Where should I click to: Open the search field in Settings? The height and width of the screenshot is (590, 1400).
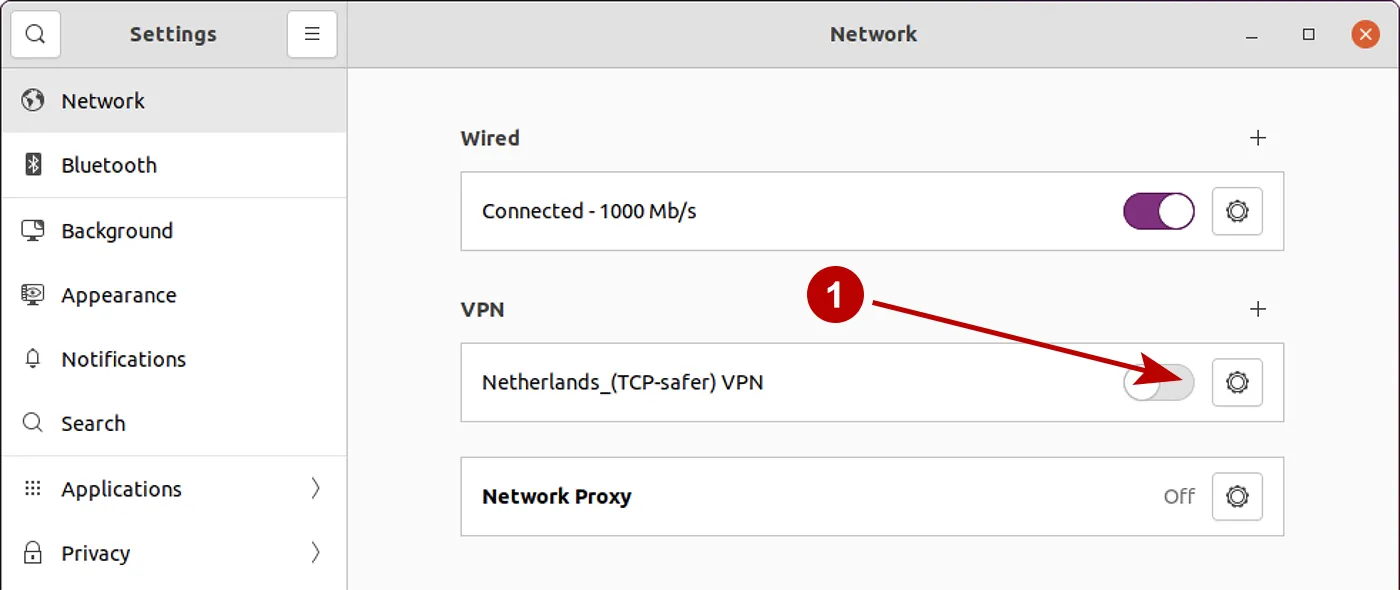click(x=35, y=33)
